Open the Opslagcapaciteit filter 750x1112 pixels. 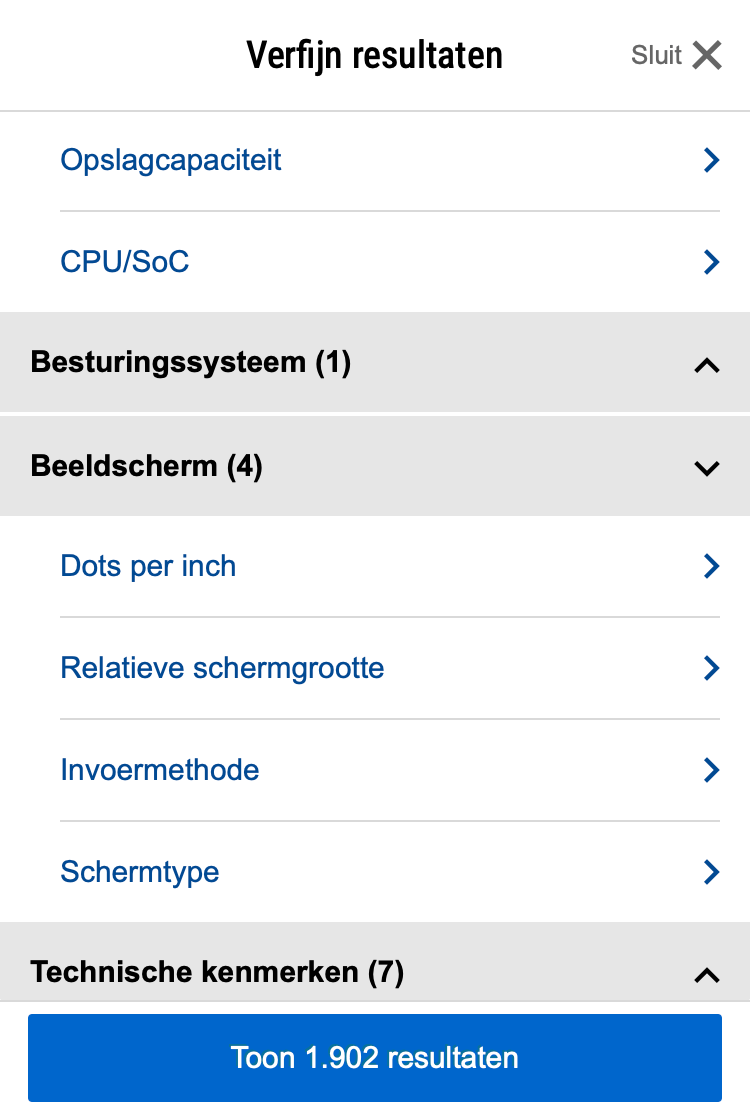tap(171, 160)
